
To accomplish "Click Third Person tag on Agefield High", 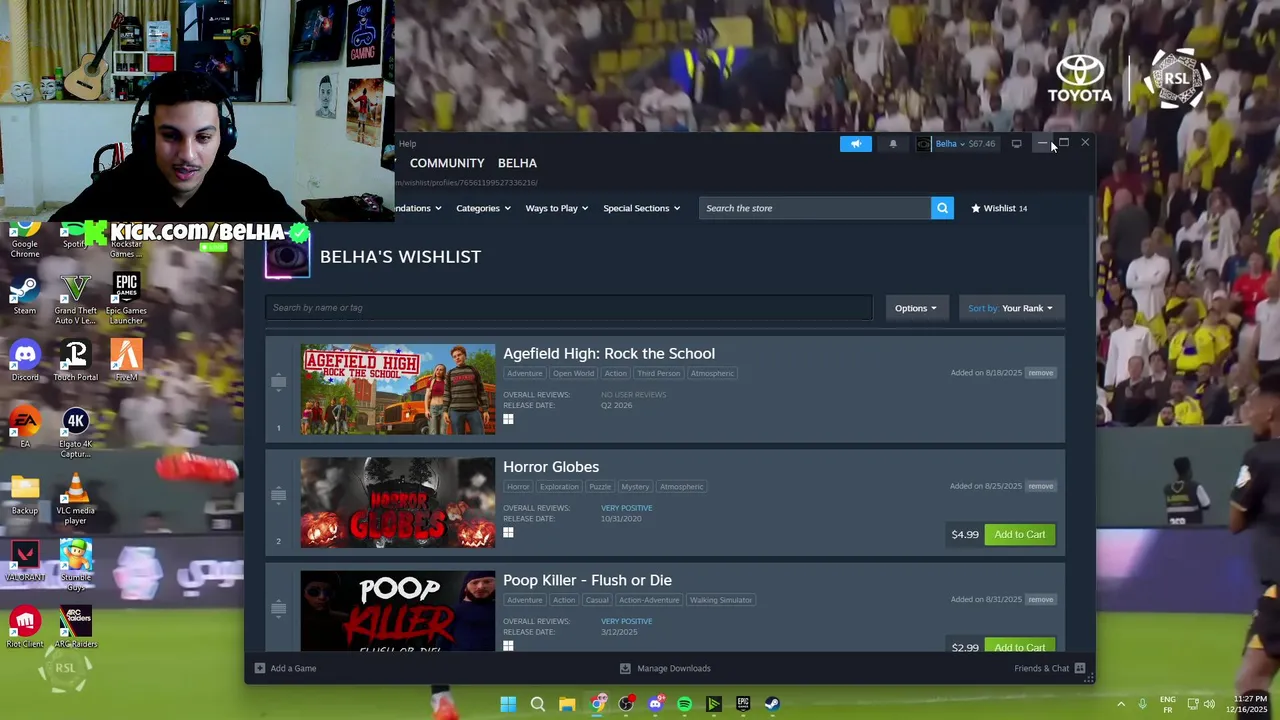I will point(658,374).
